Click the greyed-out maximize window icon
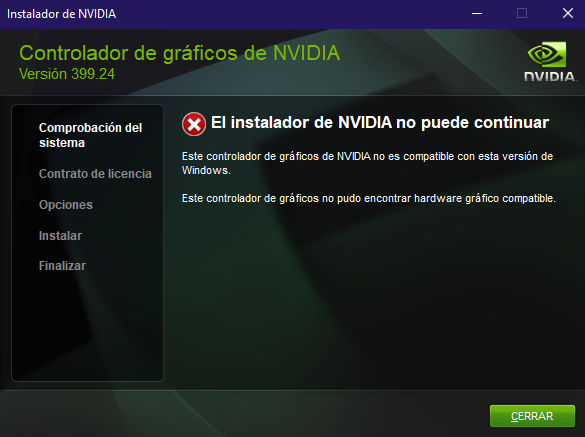This screenshot has height=437, width=585. 522,13
